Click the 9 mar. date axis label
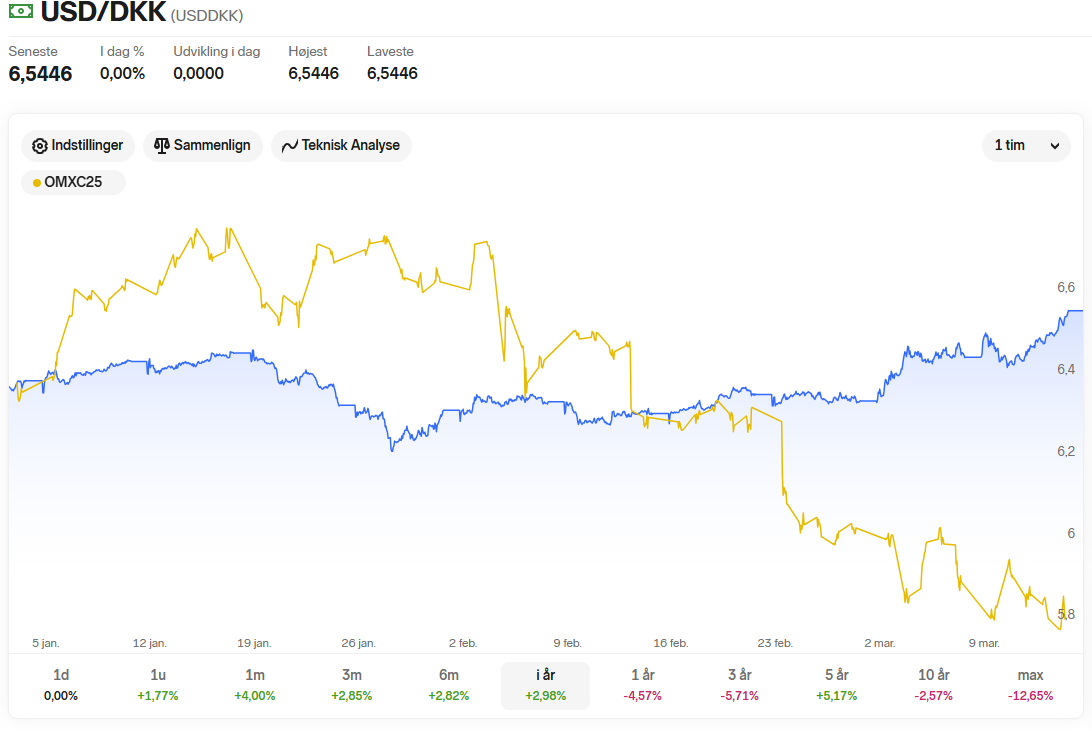Image resolution: width=1092 pixels, height=729 pixels. pyautogui.click(x=984, y=643)
